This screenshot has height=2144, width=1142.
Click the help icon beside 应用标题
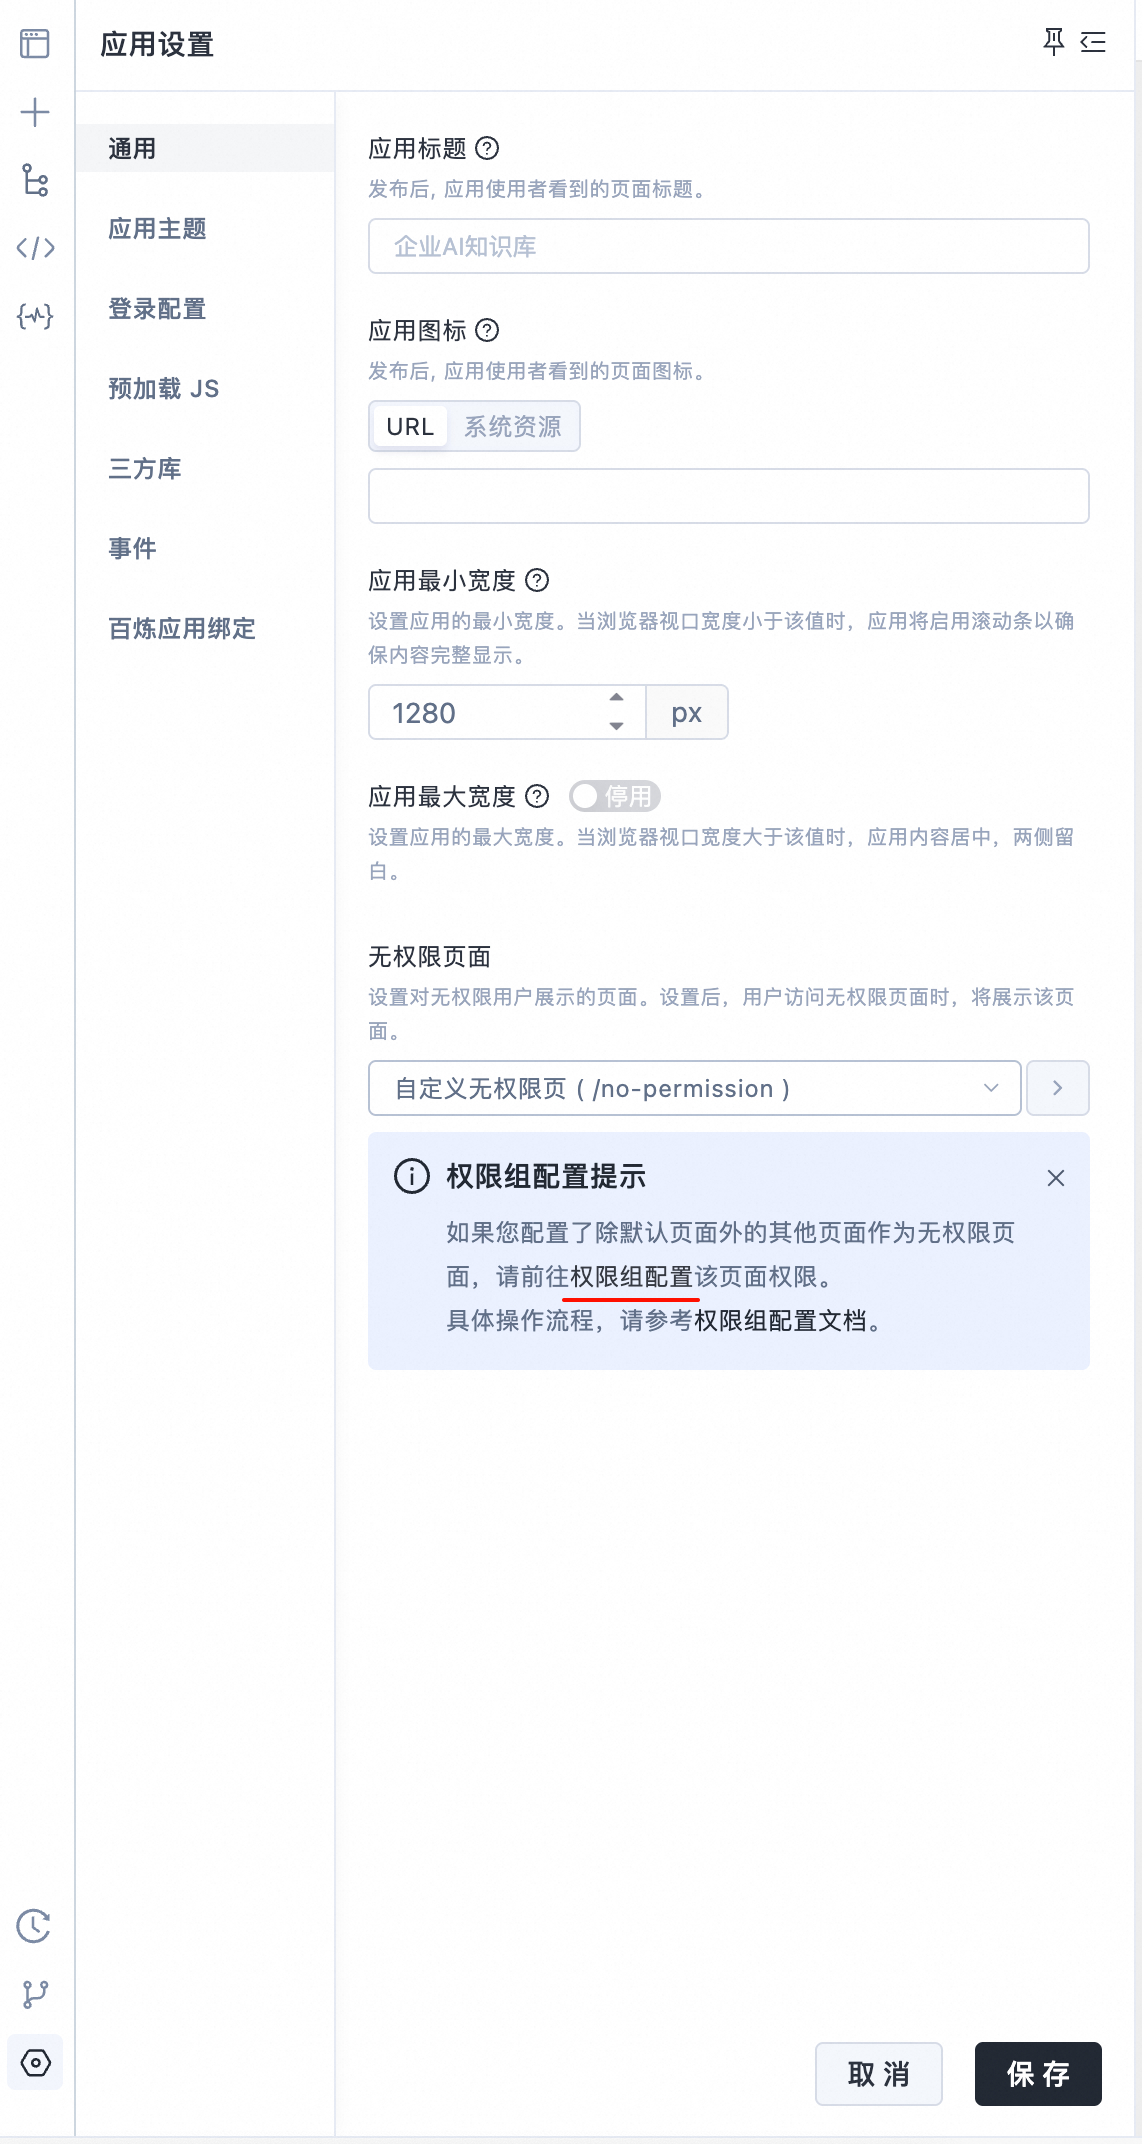coord(487,148)
